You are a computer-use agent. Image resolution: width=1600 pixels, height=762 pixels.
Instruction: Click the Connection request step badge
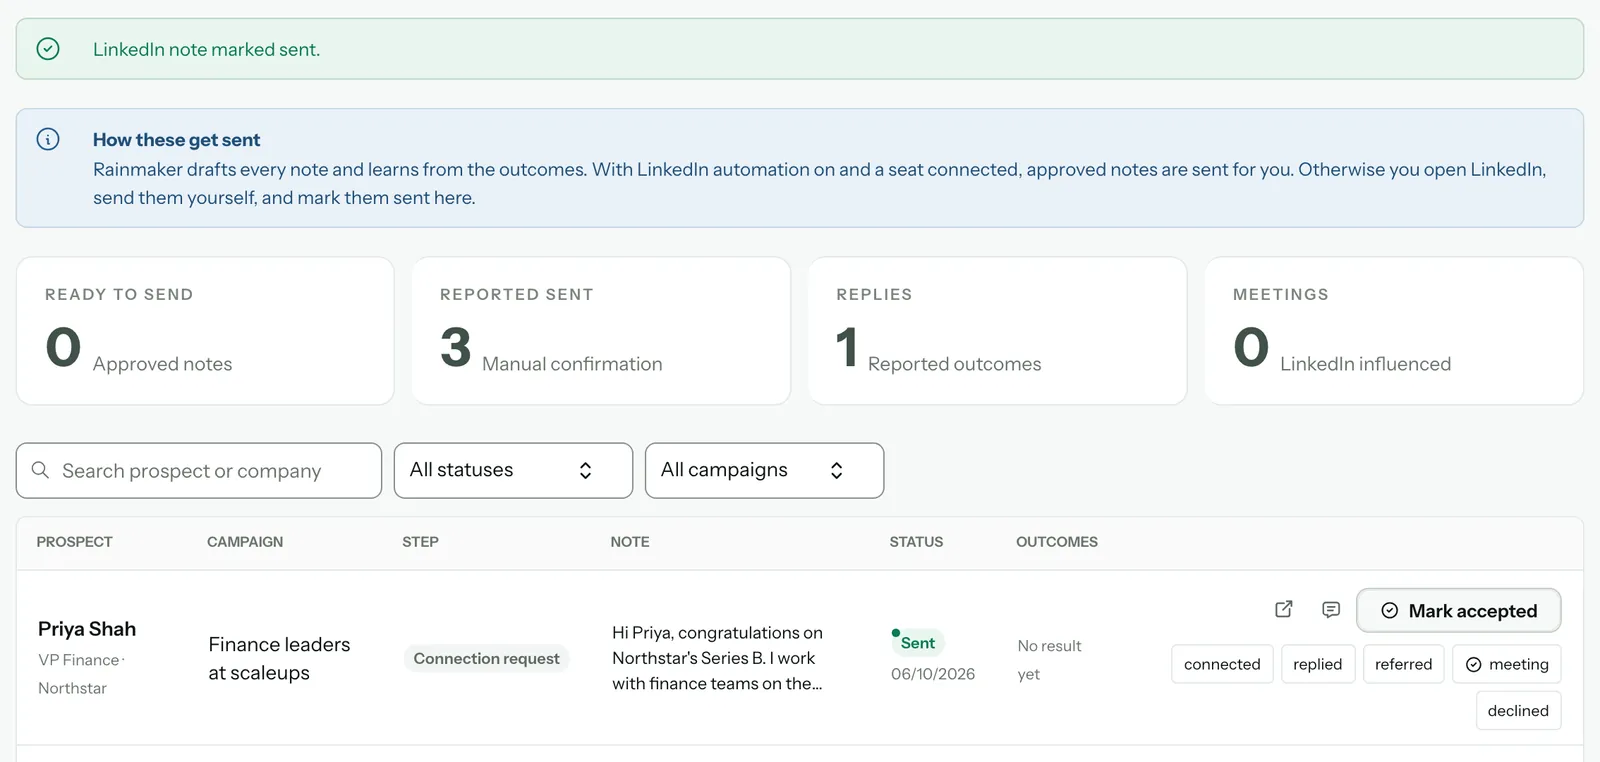[x=486, y=658]
